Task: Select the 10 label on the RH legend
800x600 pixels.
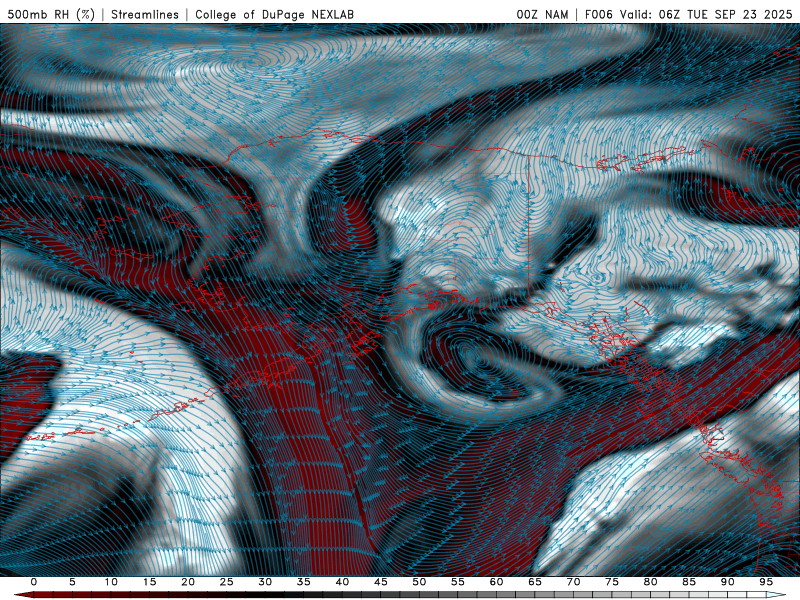Action: (x=111, y=582)
